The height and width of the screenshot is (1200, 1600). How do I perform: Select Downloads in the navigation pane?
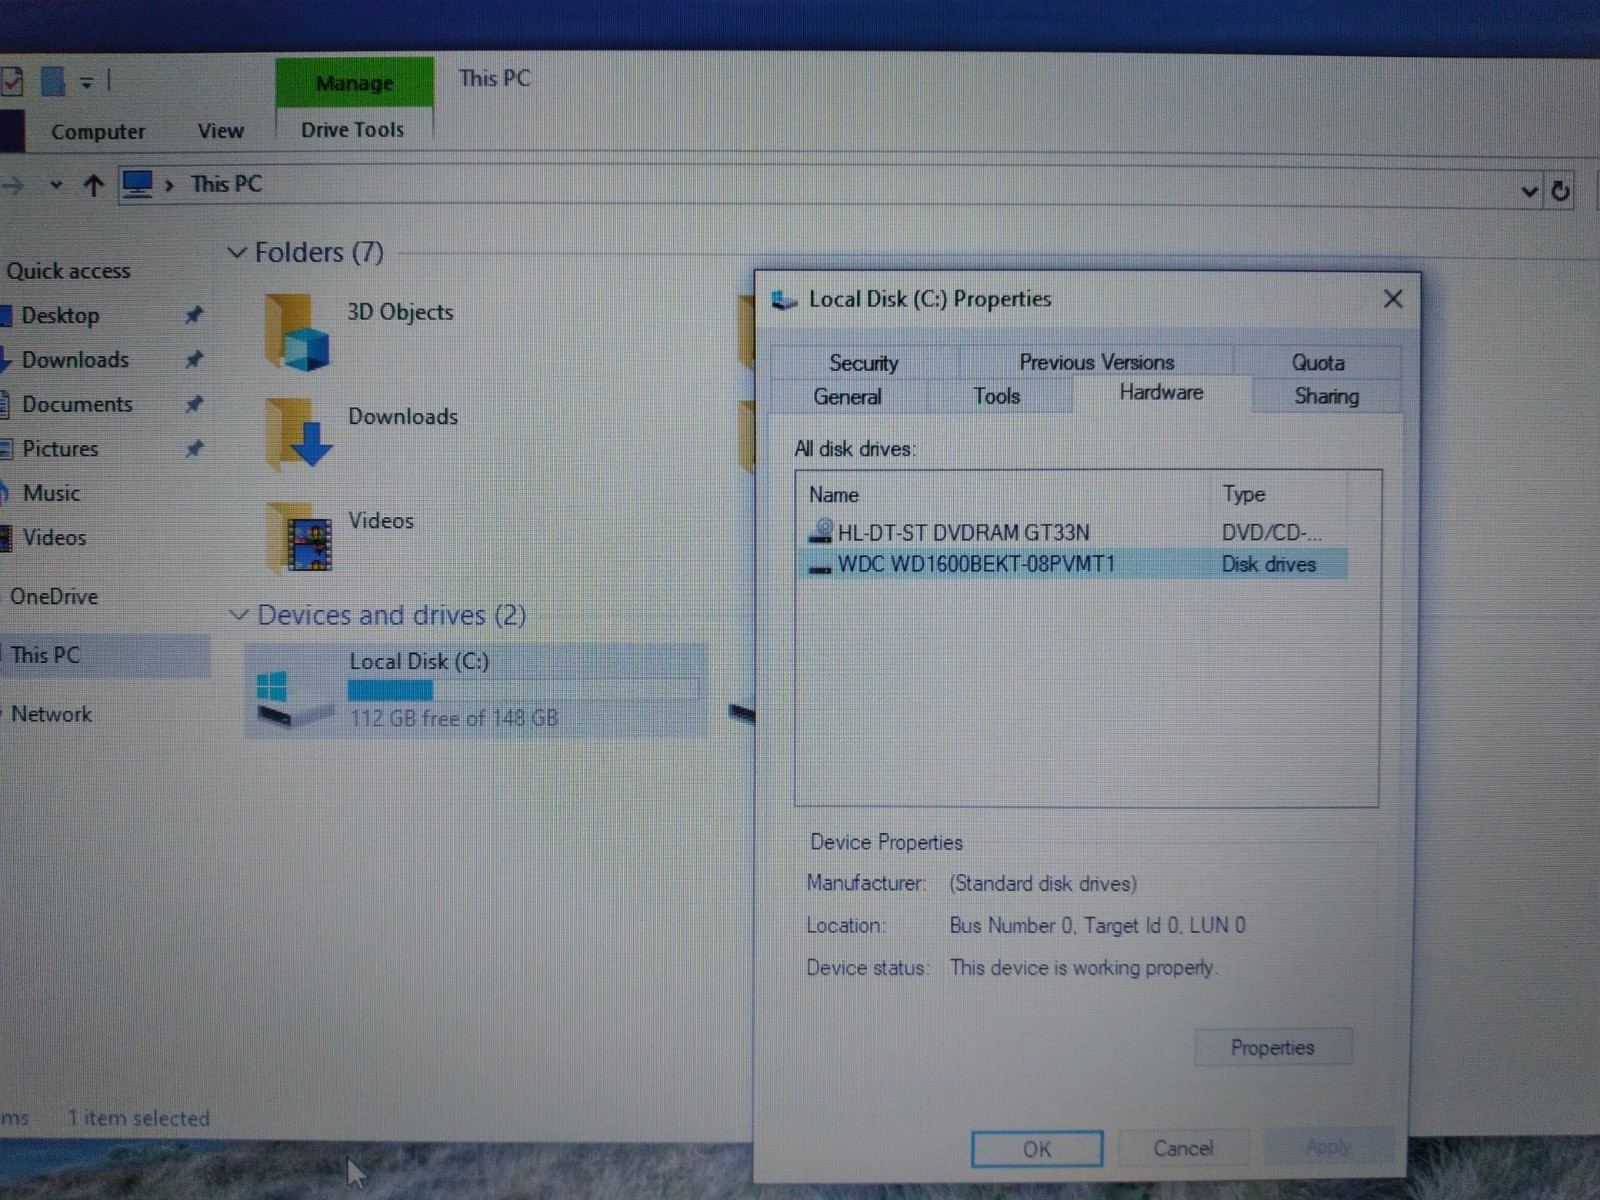(x=75, y=359)
